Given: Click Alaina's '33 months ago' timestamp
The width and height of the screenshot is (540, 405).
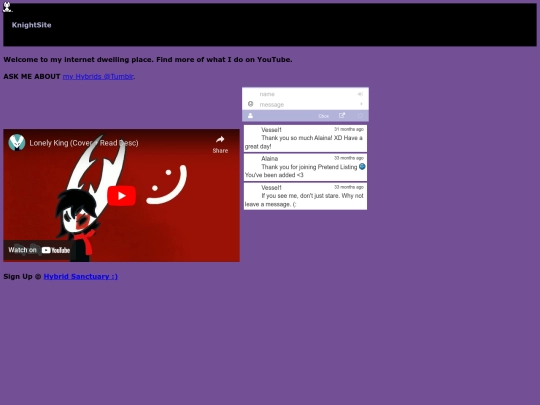Looking at the screenshot, I should point(349,158).
